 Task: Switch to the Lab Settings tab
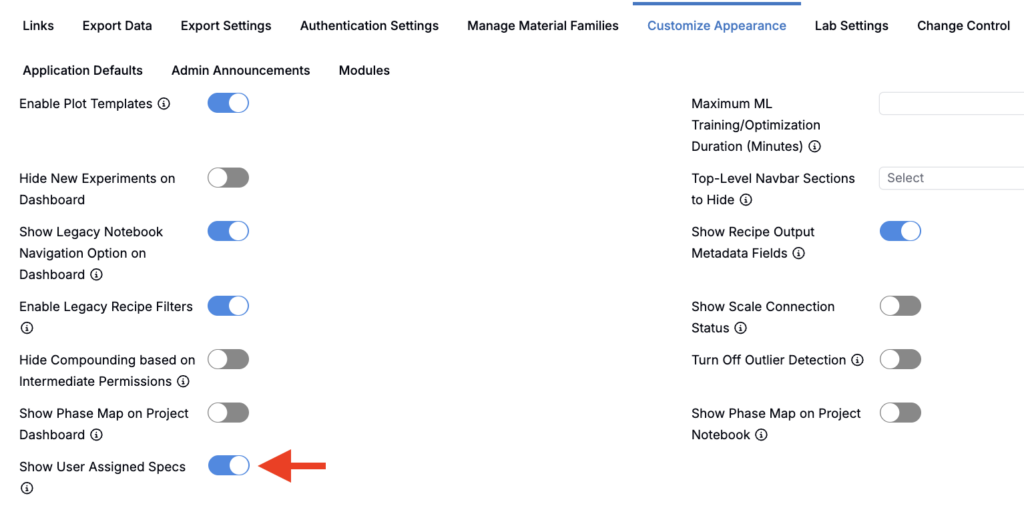851,26
